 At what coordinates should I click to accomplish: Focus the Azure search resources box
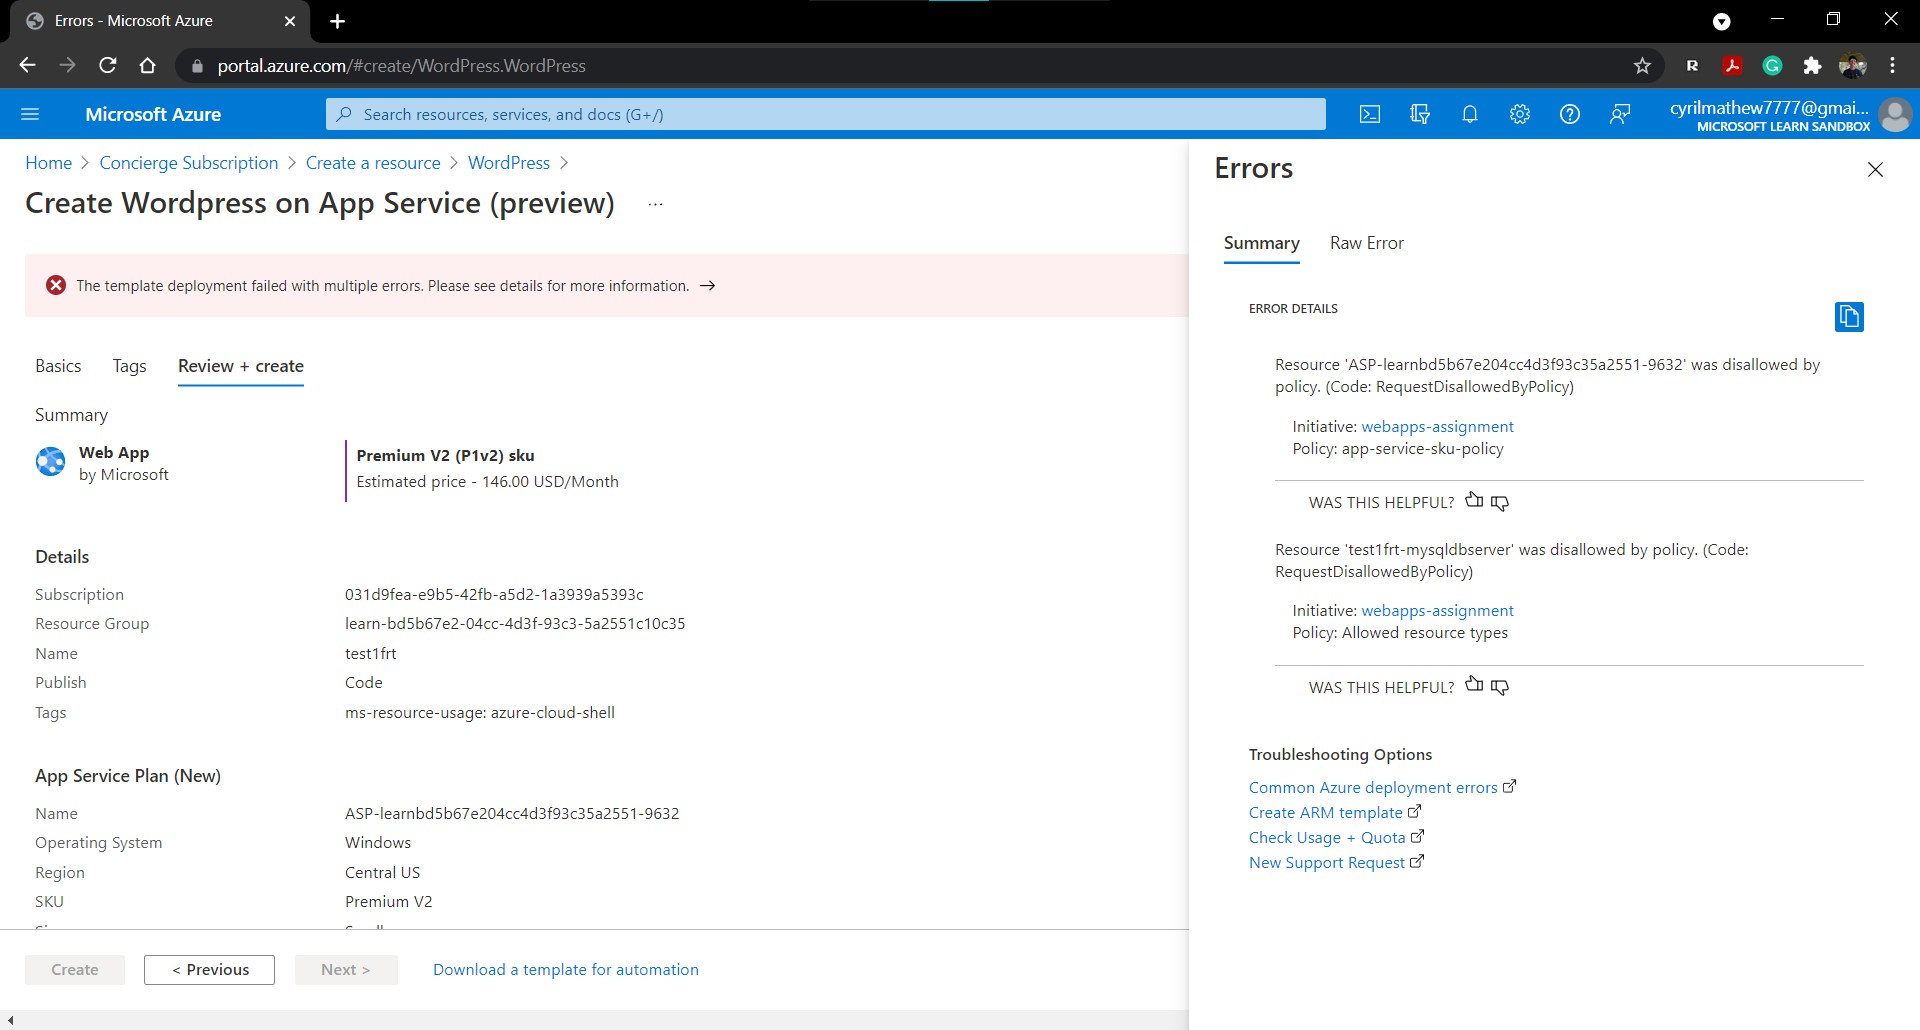tap(826, 114)
